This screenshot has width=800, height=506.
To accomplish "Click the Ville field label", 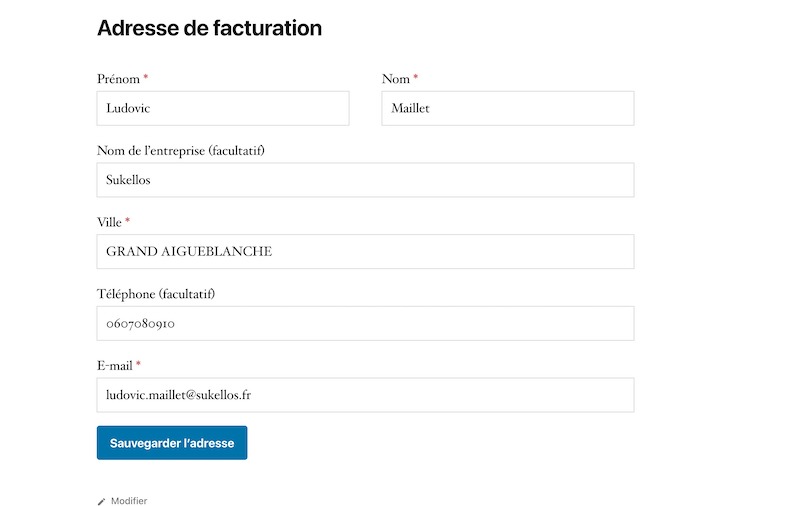I will coord(109,222).
